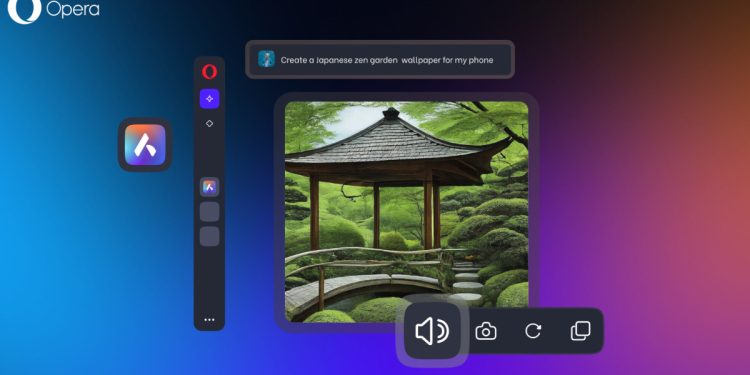
Task: Open the Aria app icon inside the sidebar
Action: 210,187
